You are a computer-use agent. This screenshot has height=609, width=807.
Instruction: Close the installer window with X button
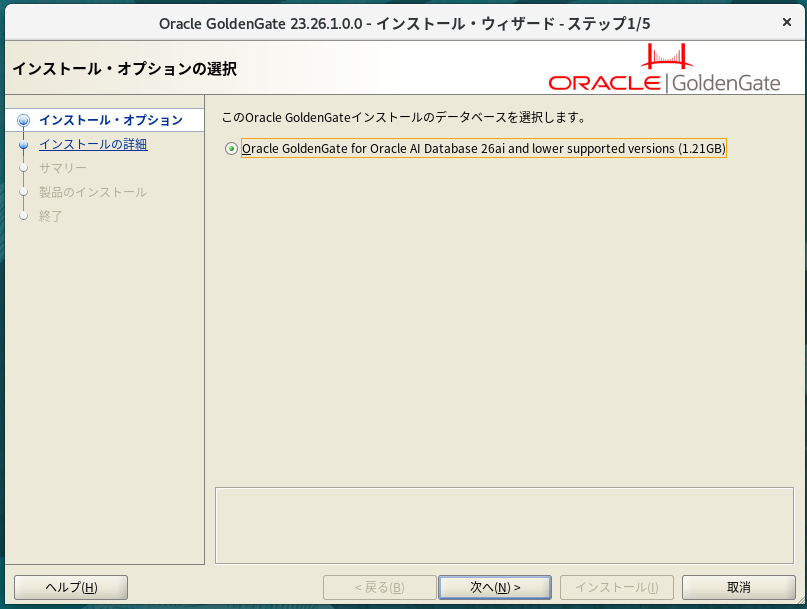(x=787, y=22)
